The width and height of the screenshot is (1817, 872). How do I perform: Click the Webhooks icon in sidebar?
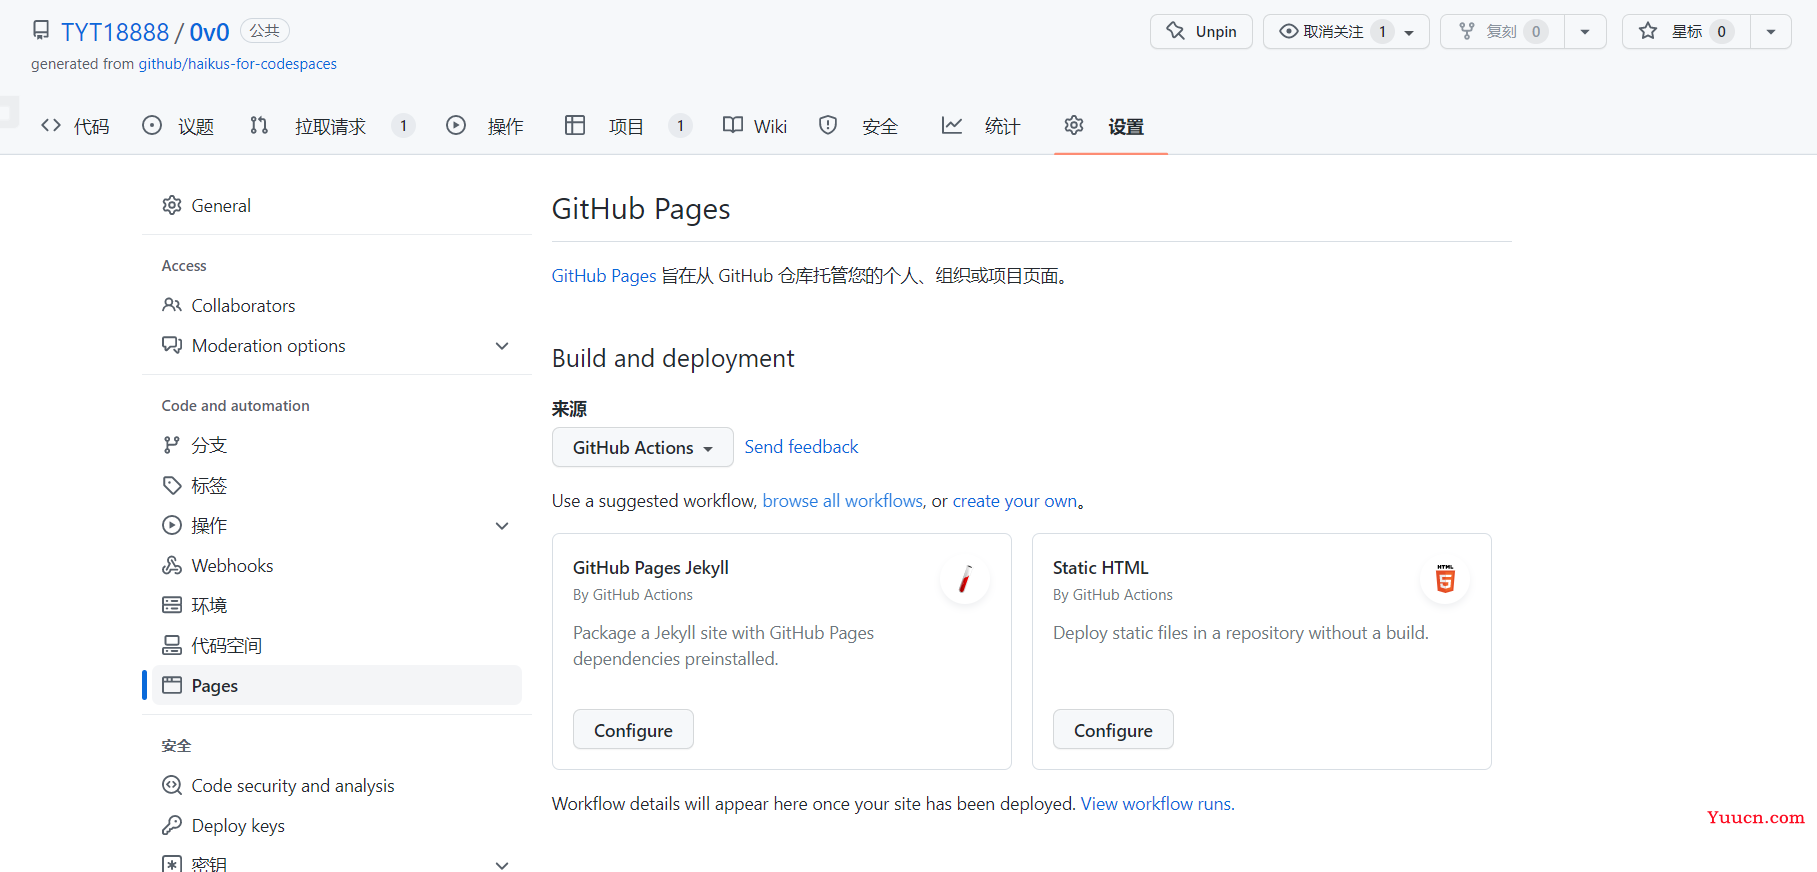click(172, 565)
